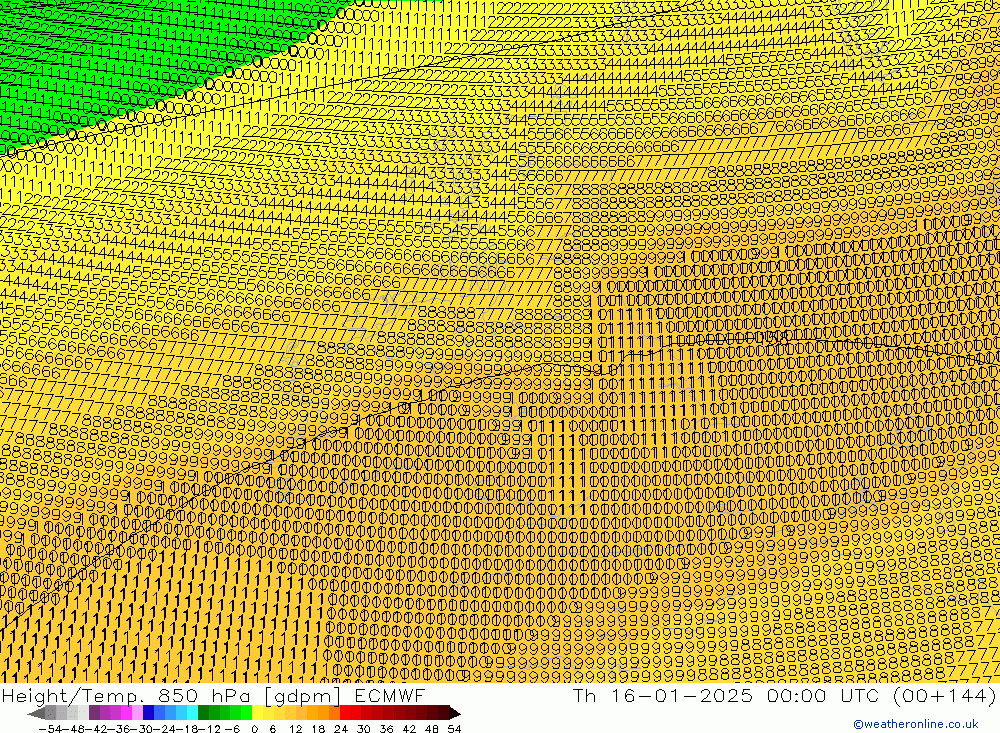This screenshot has width=1000, height=733.
Task: Click the ECMWF model label
Action: (x=390, y=696)
